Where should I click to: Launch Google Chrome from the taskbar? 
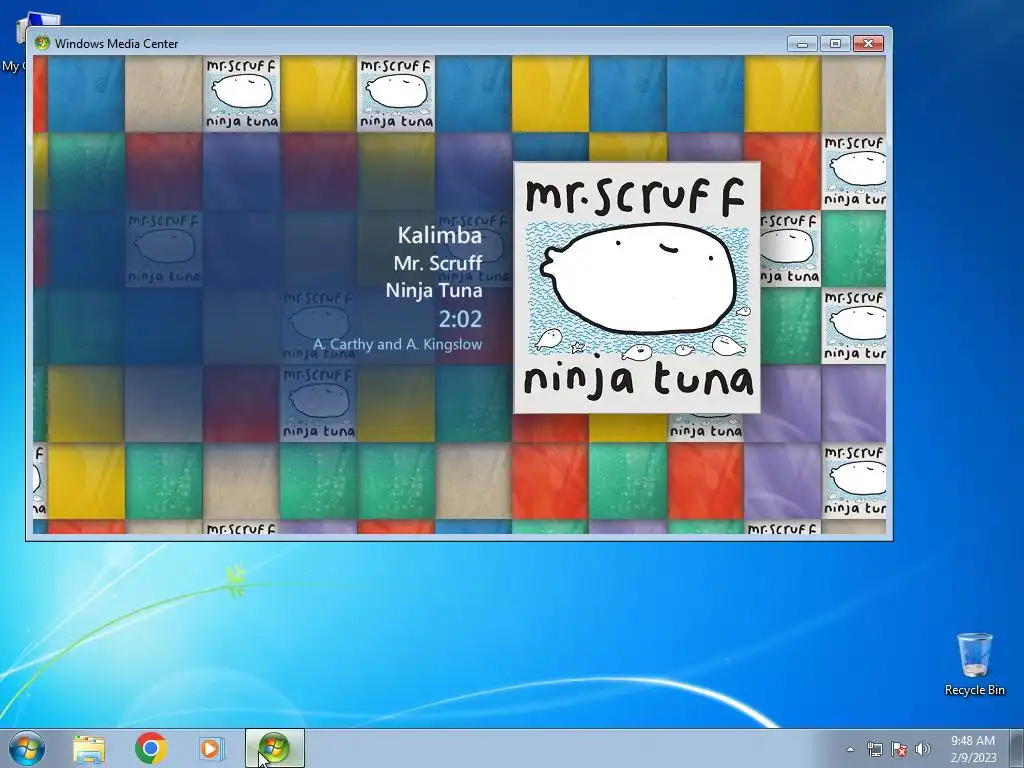pos(151,748)
